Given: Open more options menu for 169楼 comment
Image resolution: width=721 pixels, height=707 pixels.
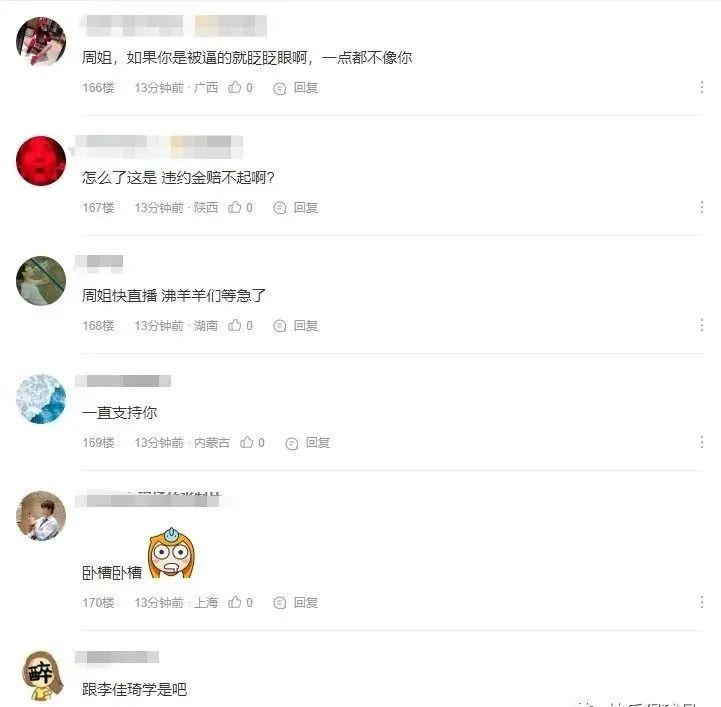Looking at the screenshot, I should click(702, 442).
